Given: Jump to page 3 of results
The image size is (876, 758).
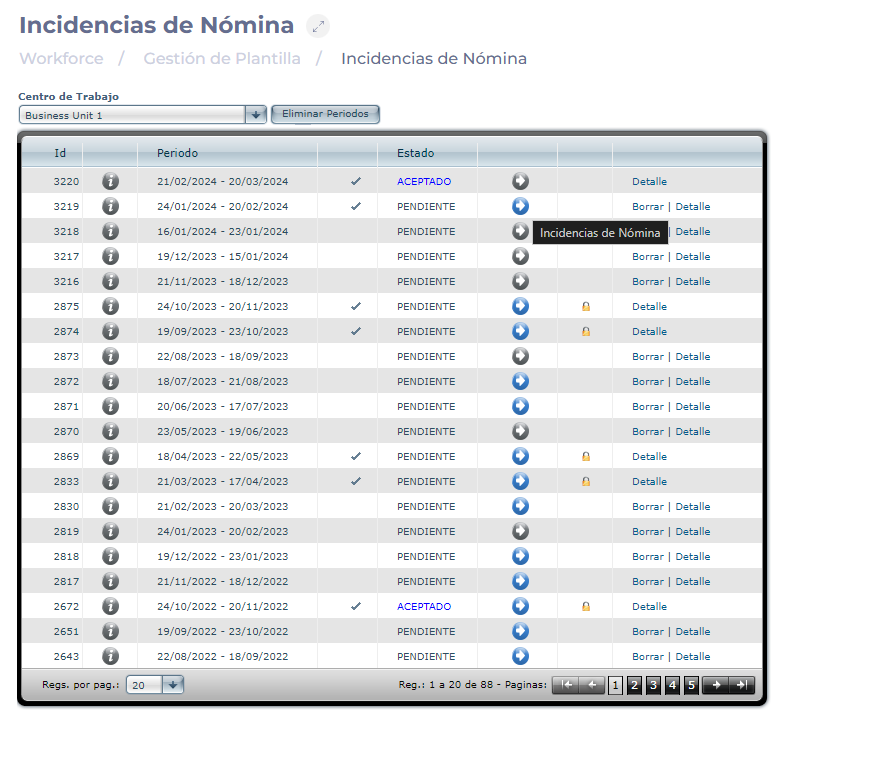Looking at the screenshot, I should pyautogui.click(x=653, y=685).
